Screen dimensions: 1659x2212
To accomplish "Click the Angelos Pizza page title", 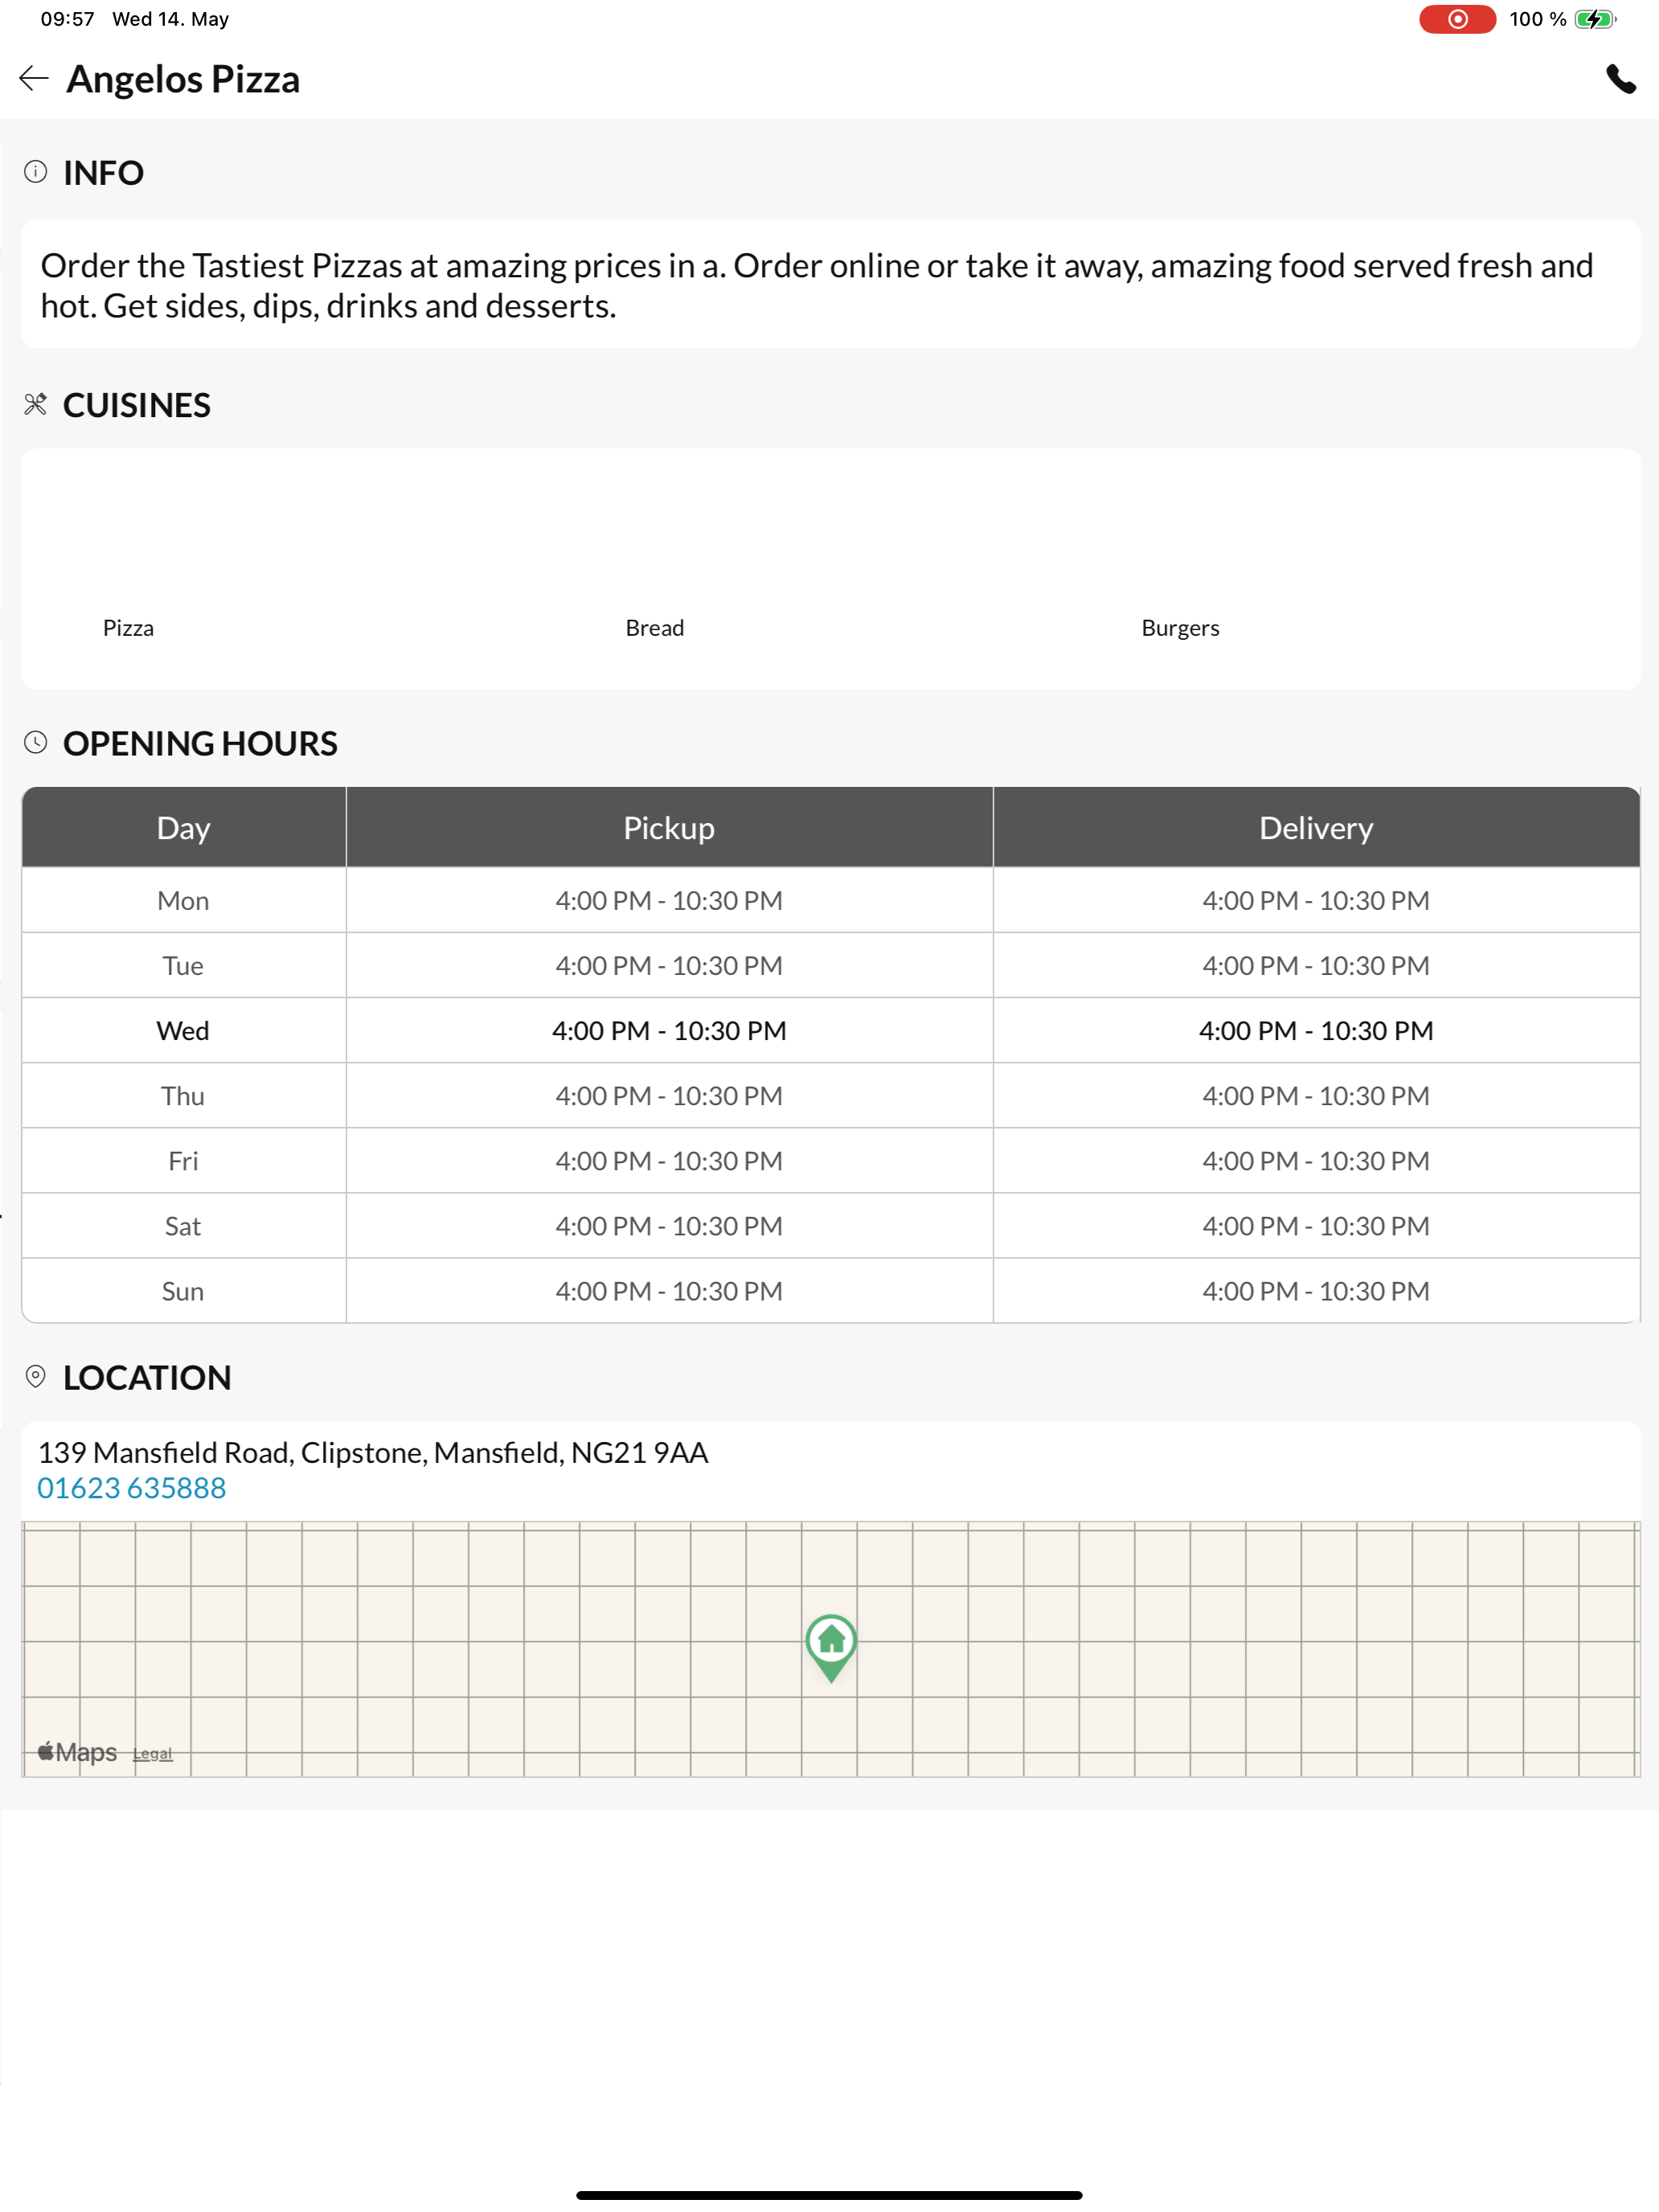I will click(x=183, y=79).
